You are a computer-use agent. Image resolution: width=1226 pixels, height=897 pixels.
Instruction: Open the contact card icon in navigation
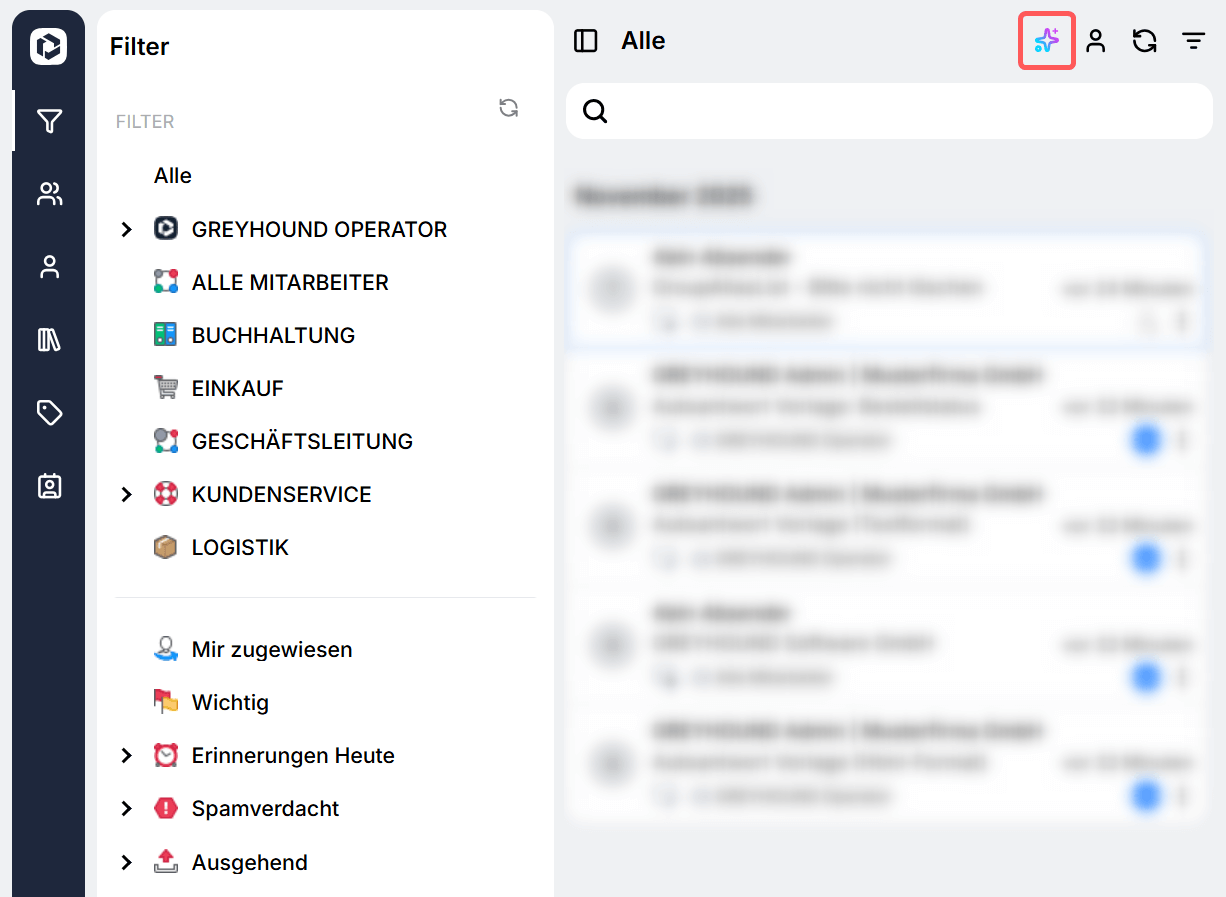[x=49, y=486]
